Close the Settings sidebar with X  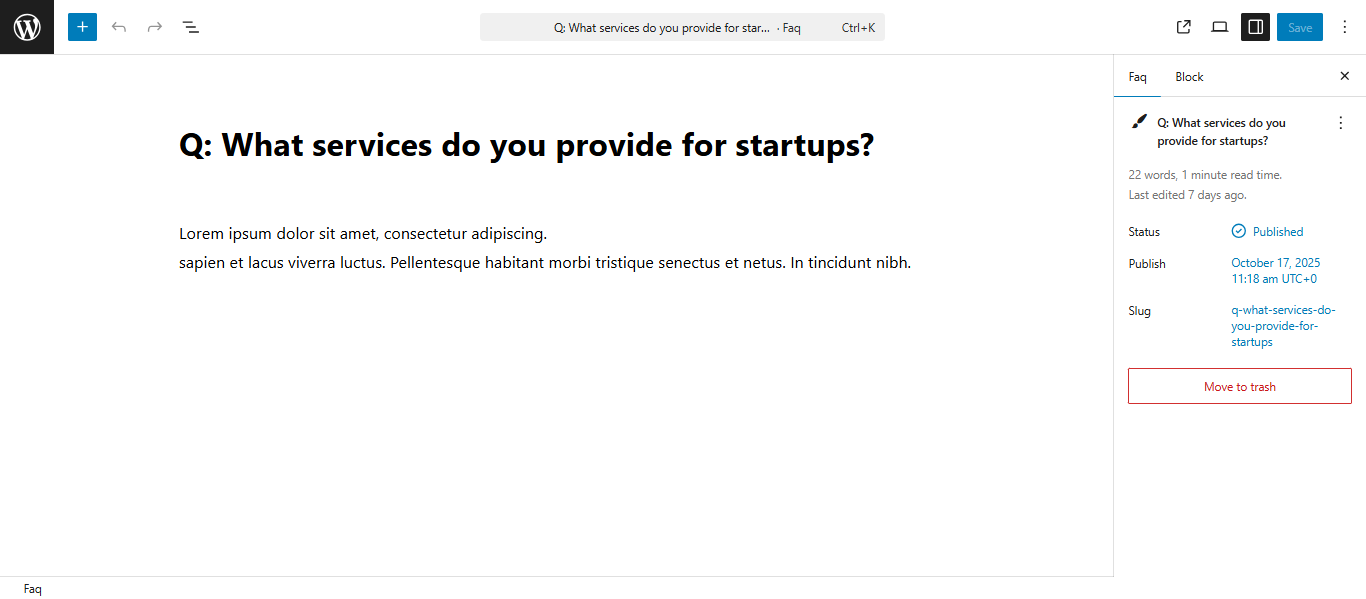pyautogui.click(x=1345, y=76)
